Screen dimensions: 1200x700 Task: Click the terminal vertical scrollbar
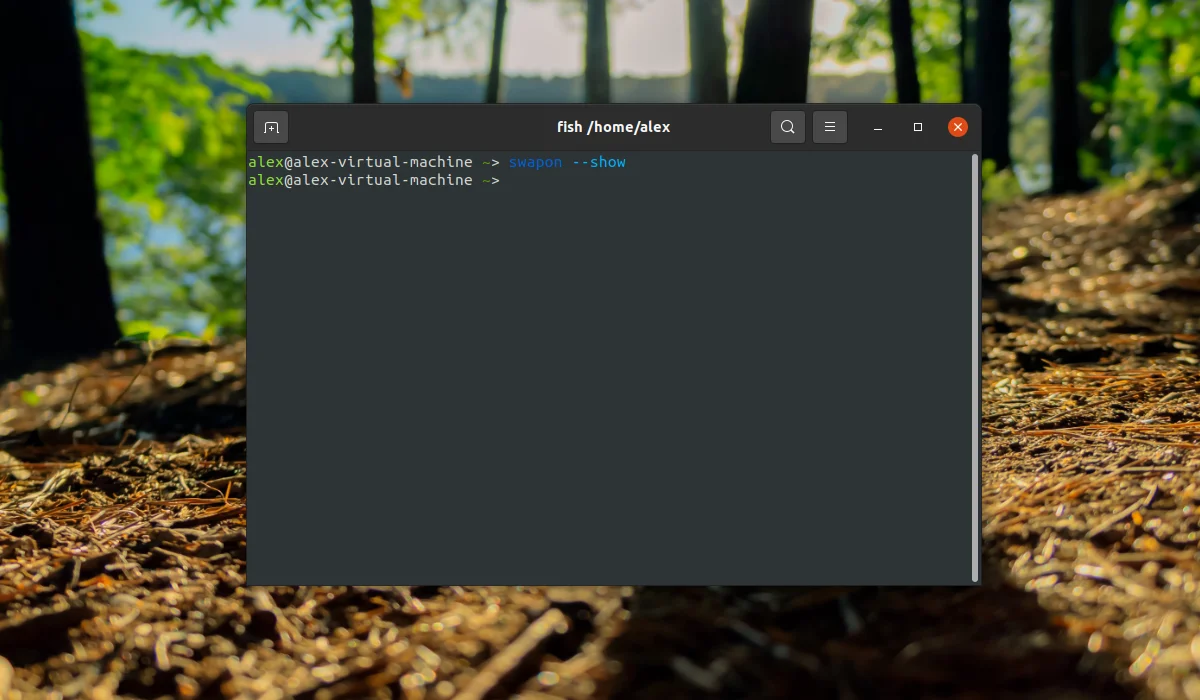pos(975,367)
